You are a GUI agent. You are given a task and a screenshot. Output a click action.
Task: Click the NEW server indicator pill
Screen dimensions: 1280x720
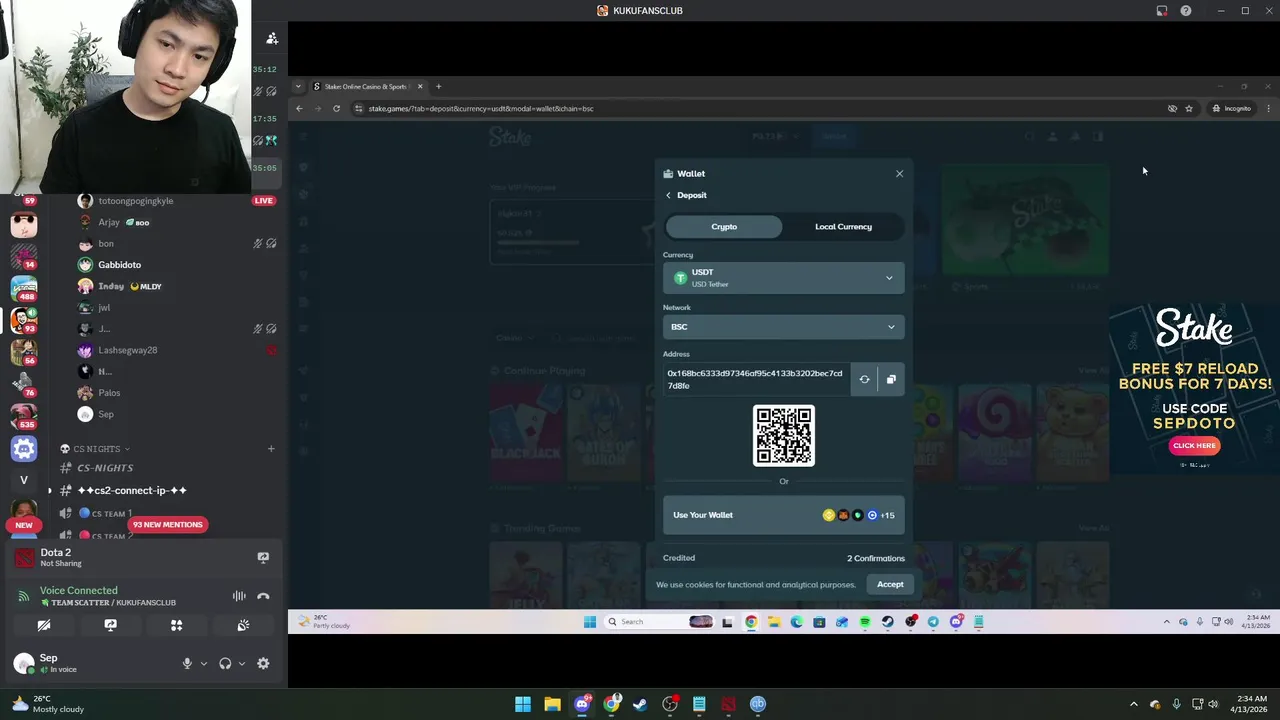[24, 525]
